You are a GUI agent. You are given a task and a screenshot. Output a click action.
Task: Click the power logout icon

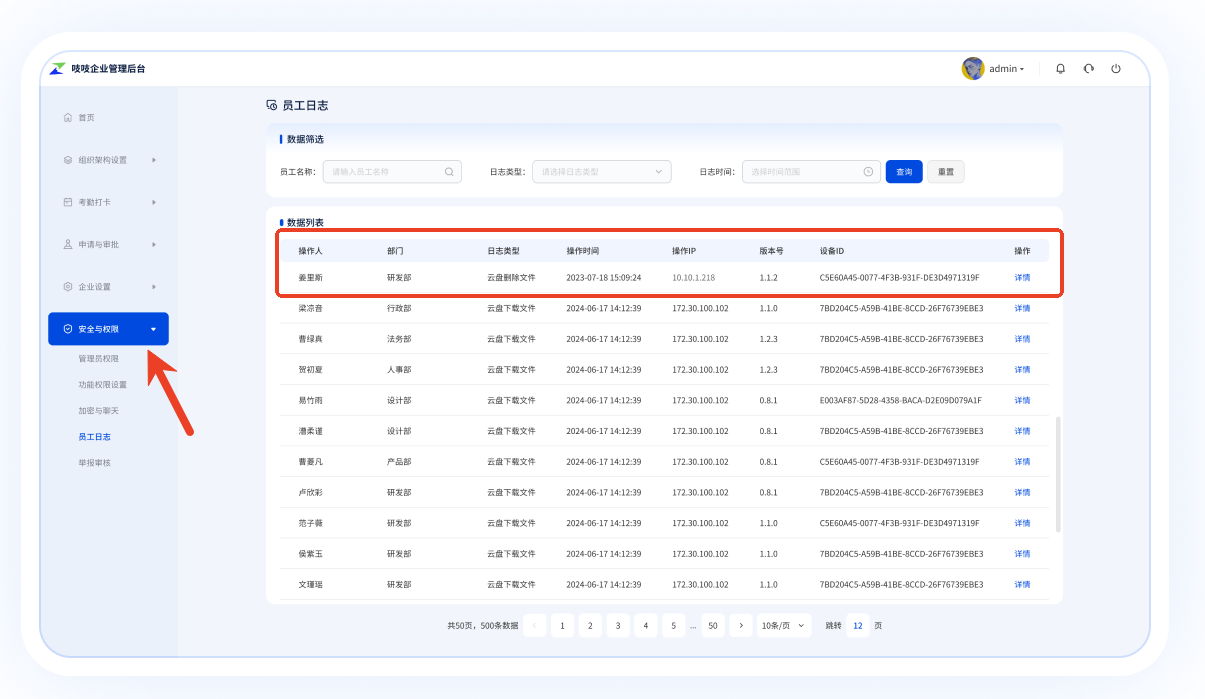pyautogui.click(x=1115, y=68)
